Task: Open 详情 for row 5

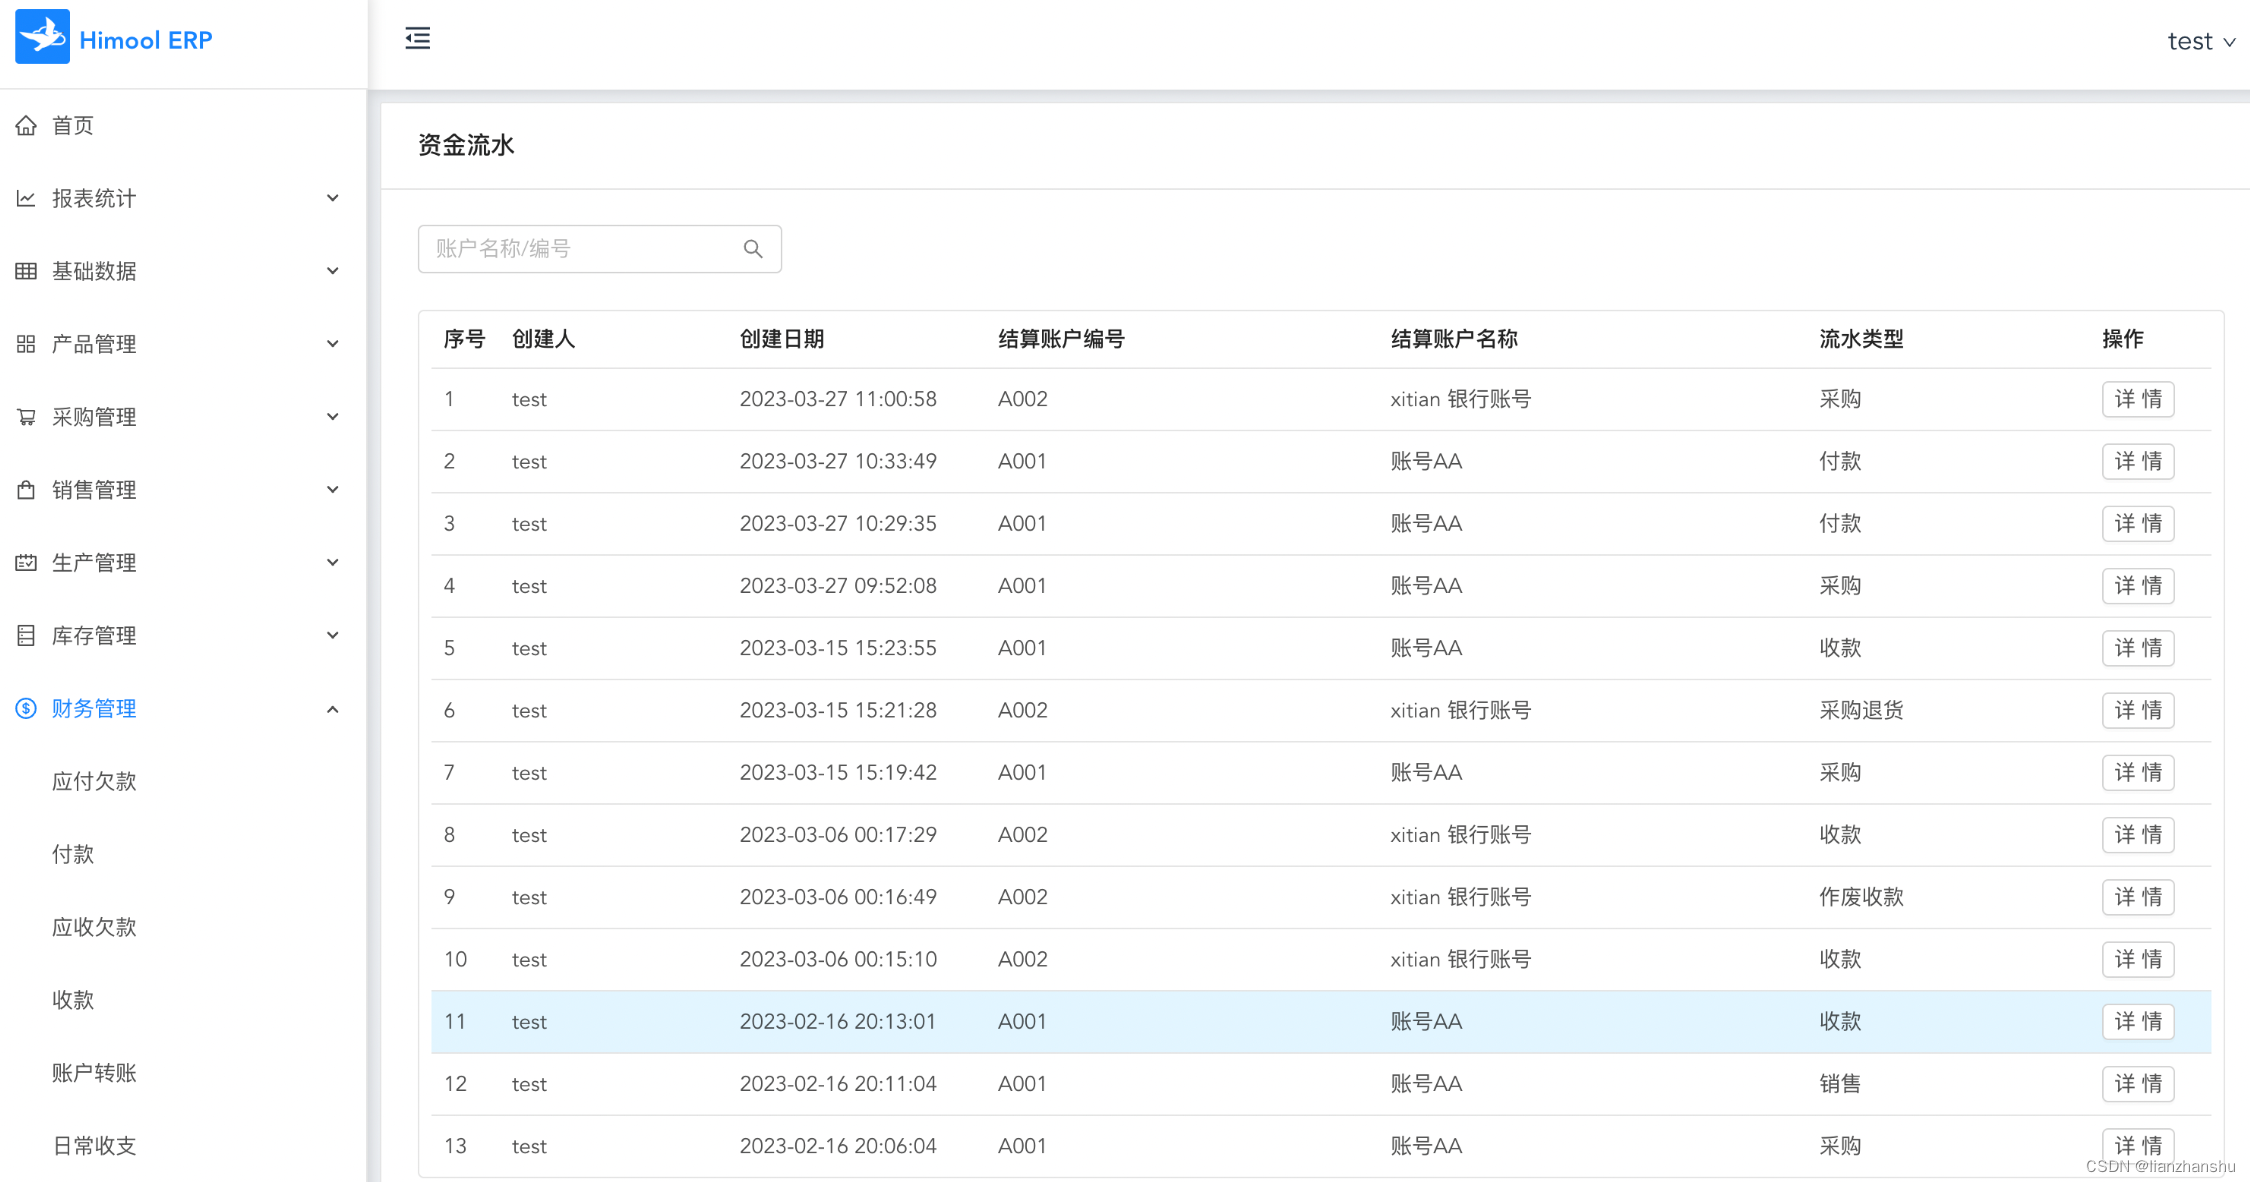Action: click(2138, 648)
